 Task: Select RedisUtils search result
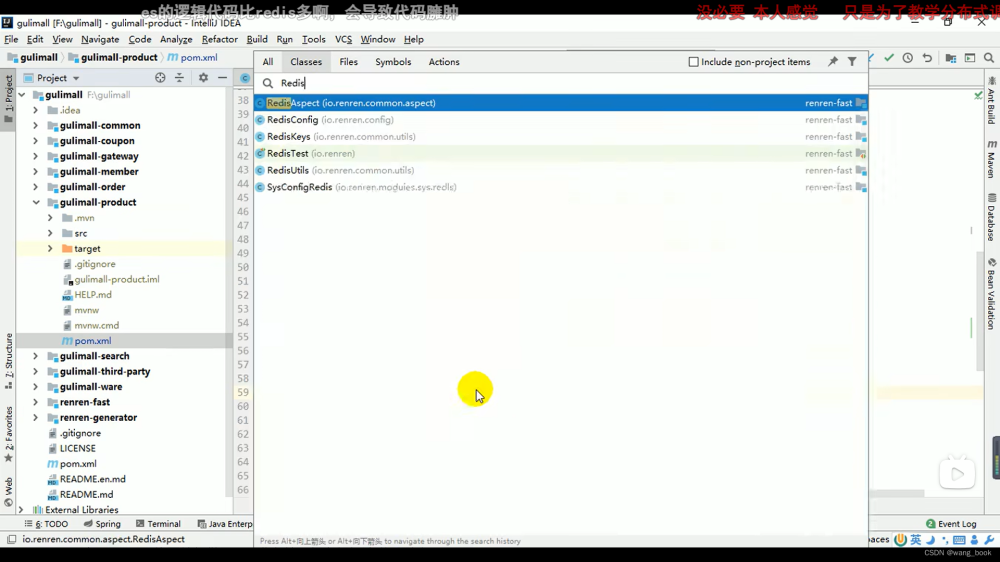coord(561,170)
